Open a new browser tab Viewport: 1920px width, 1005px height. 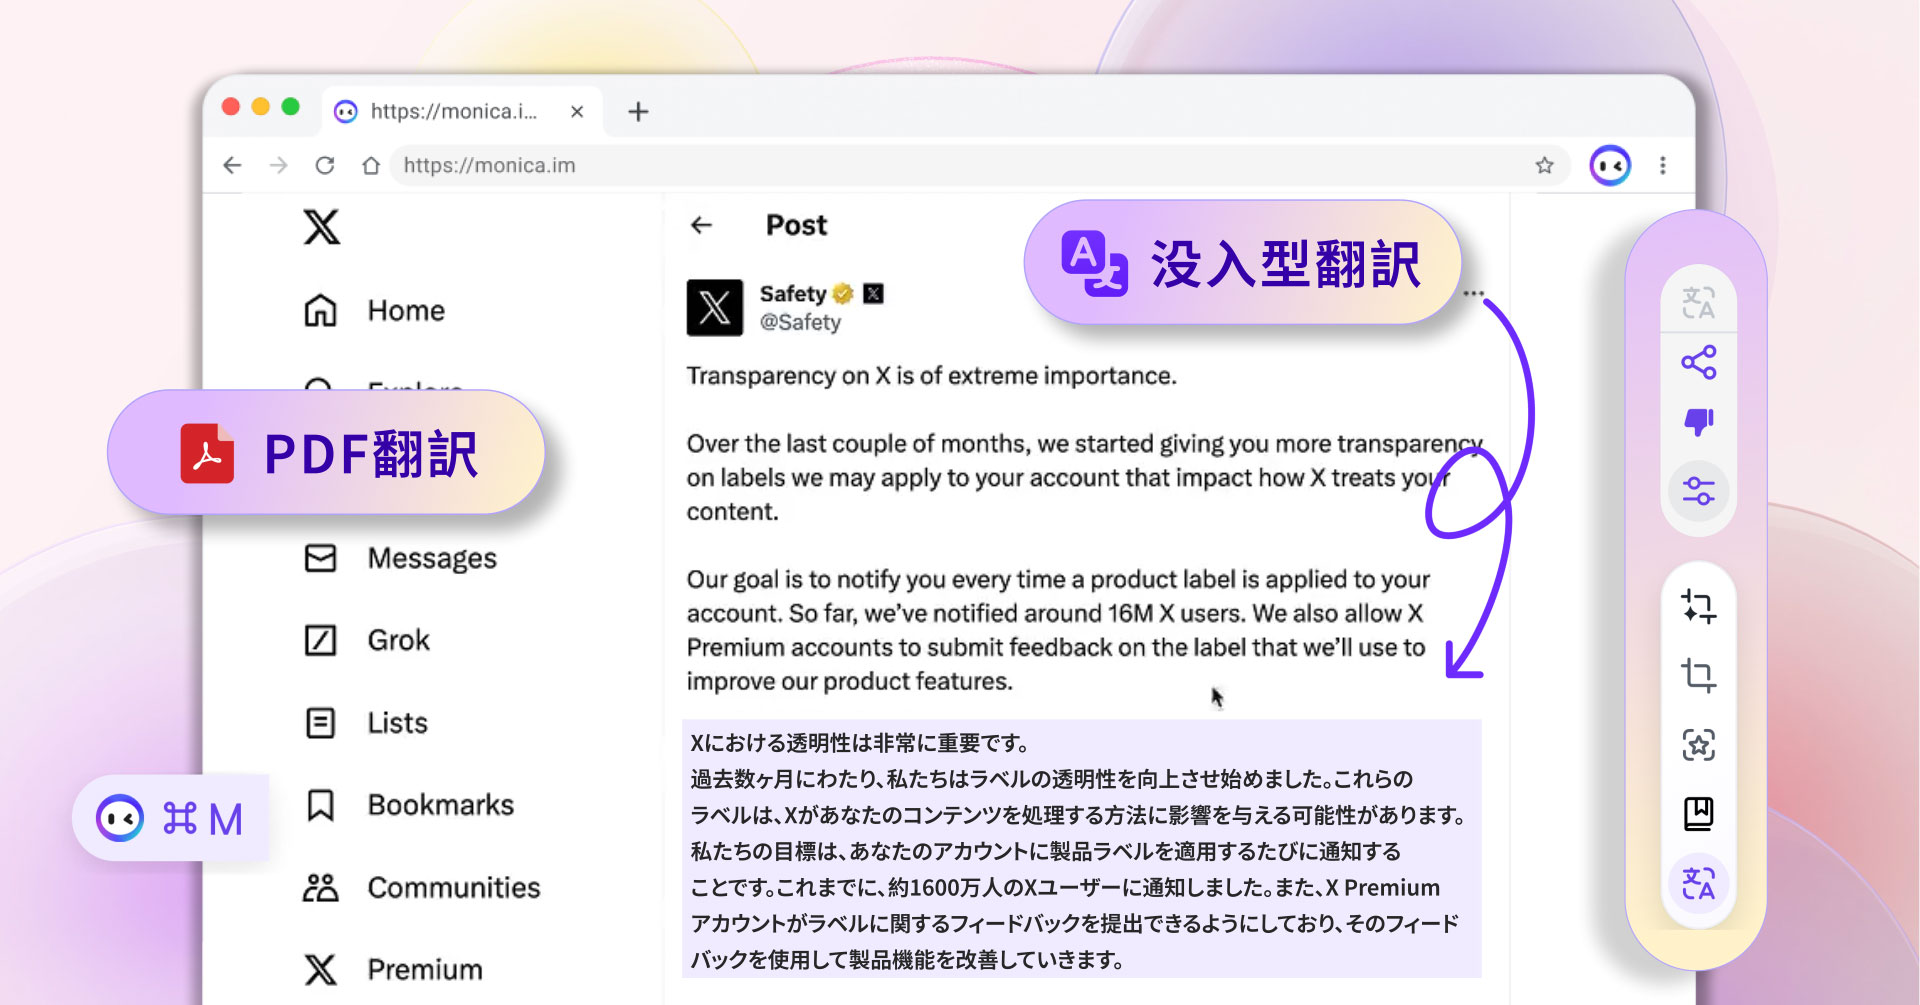pos(638,112)
